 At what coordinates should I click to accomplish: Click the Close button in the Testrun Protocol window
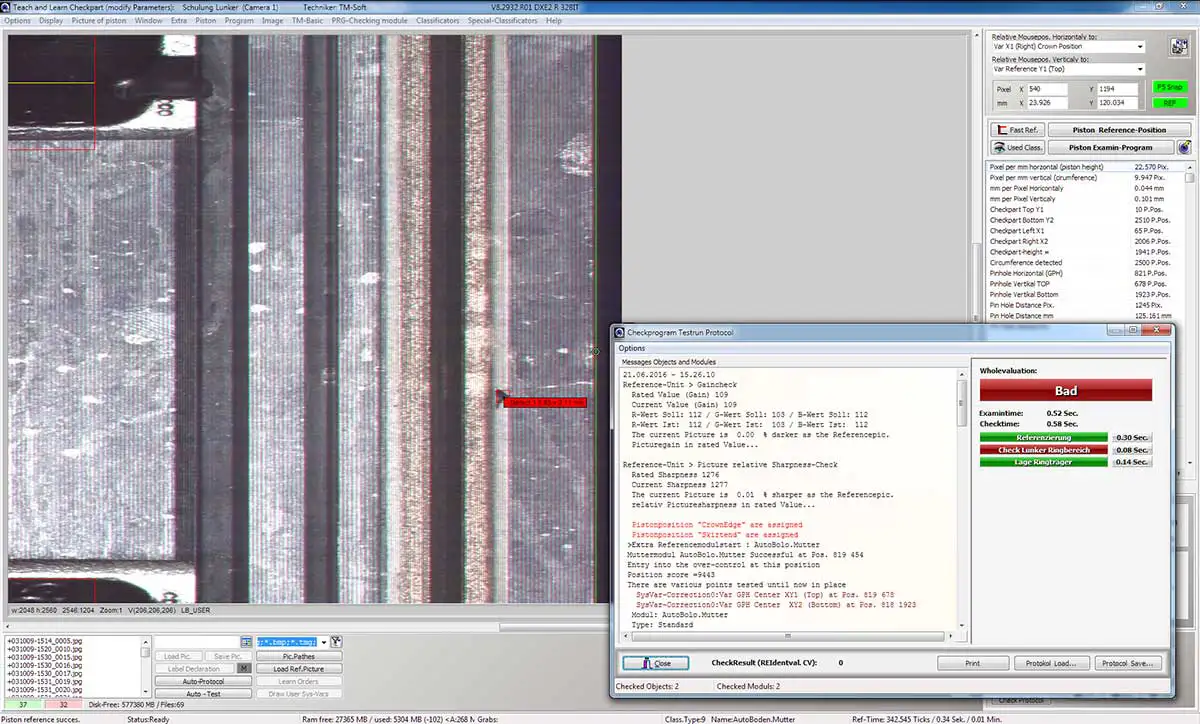pyautogui.click(x=655, y=663)
